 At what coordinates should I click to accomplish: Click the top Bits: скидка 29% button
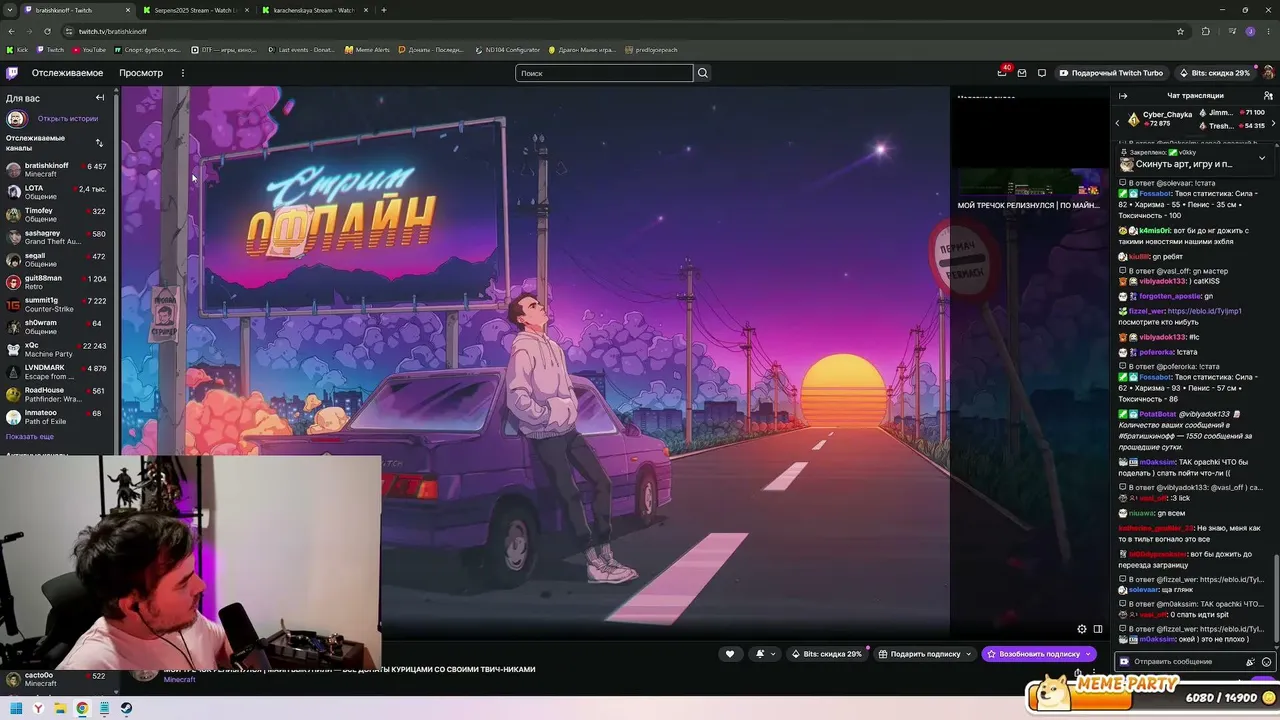[x=1214, y=73]
